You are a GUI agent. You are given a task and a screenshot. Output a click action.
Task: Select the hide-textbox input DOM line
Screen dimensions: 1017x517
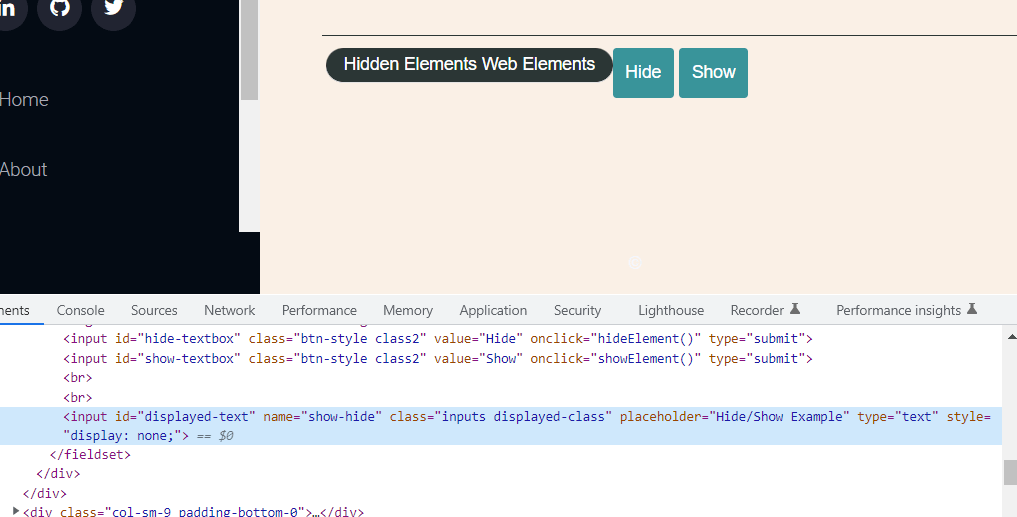[x=437, y=339]
